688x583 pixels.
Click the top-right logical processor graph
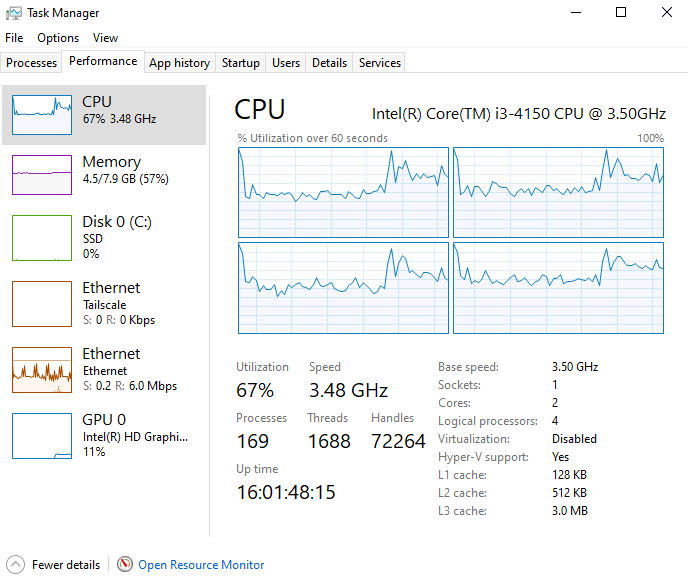(558, 192)
